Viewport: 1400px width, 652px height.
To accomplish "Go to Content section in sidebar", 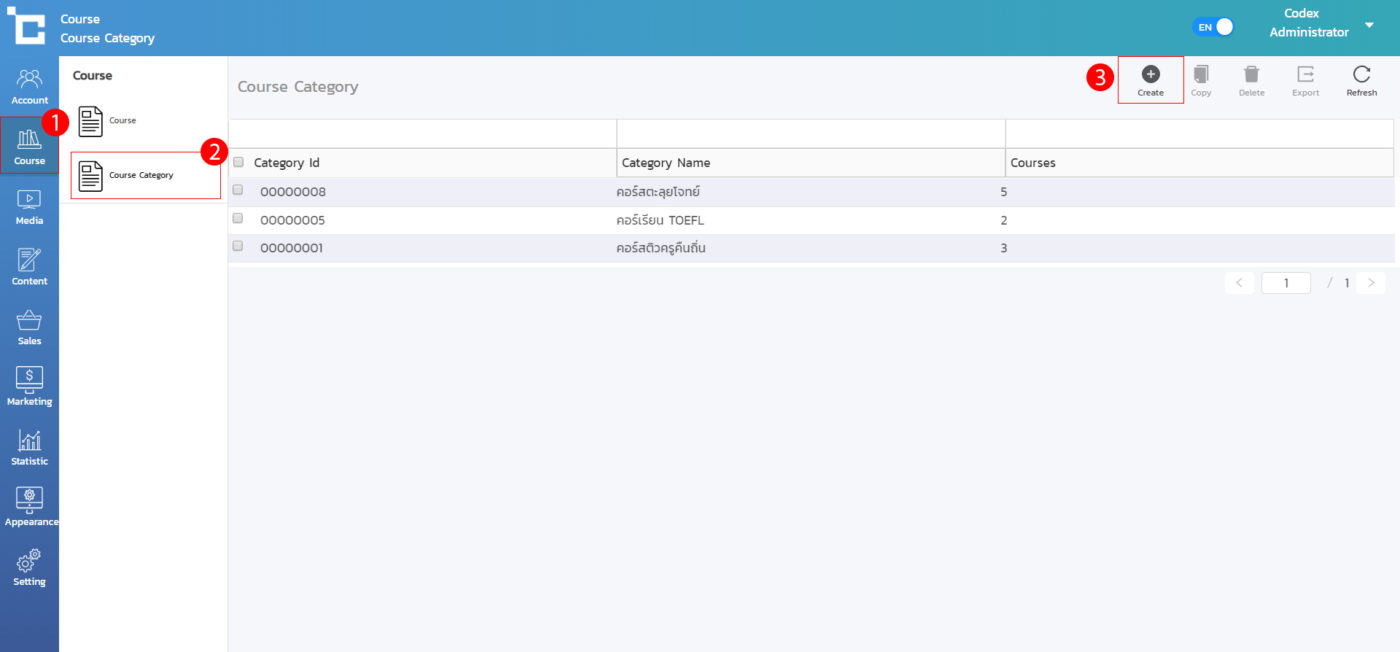I will point(29,266).
